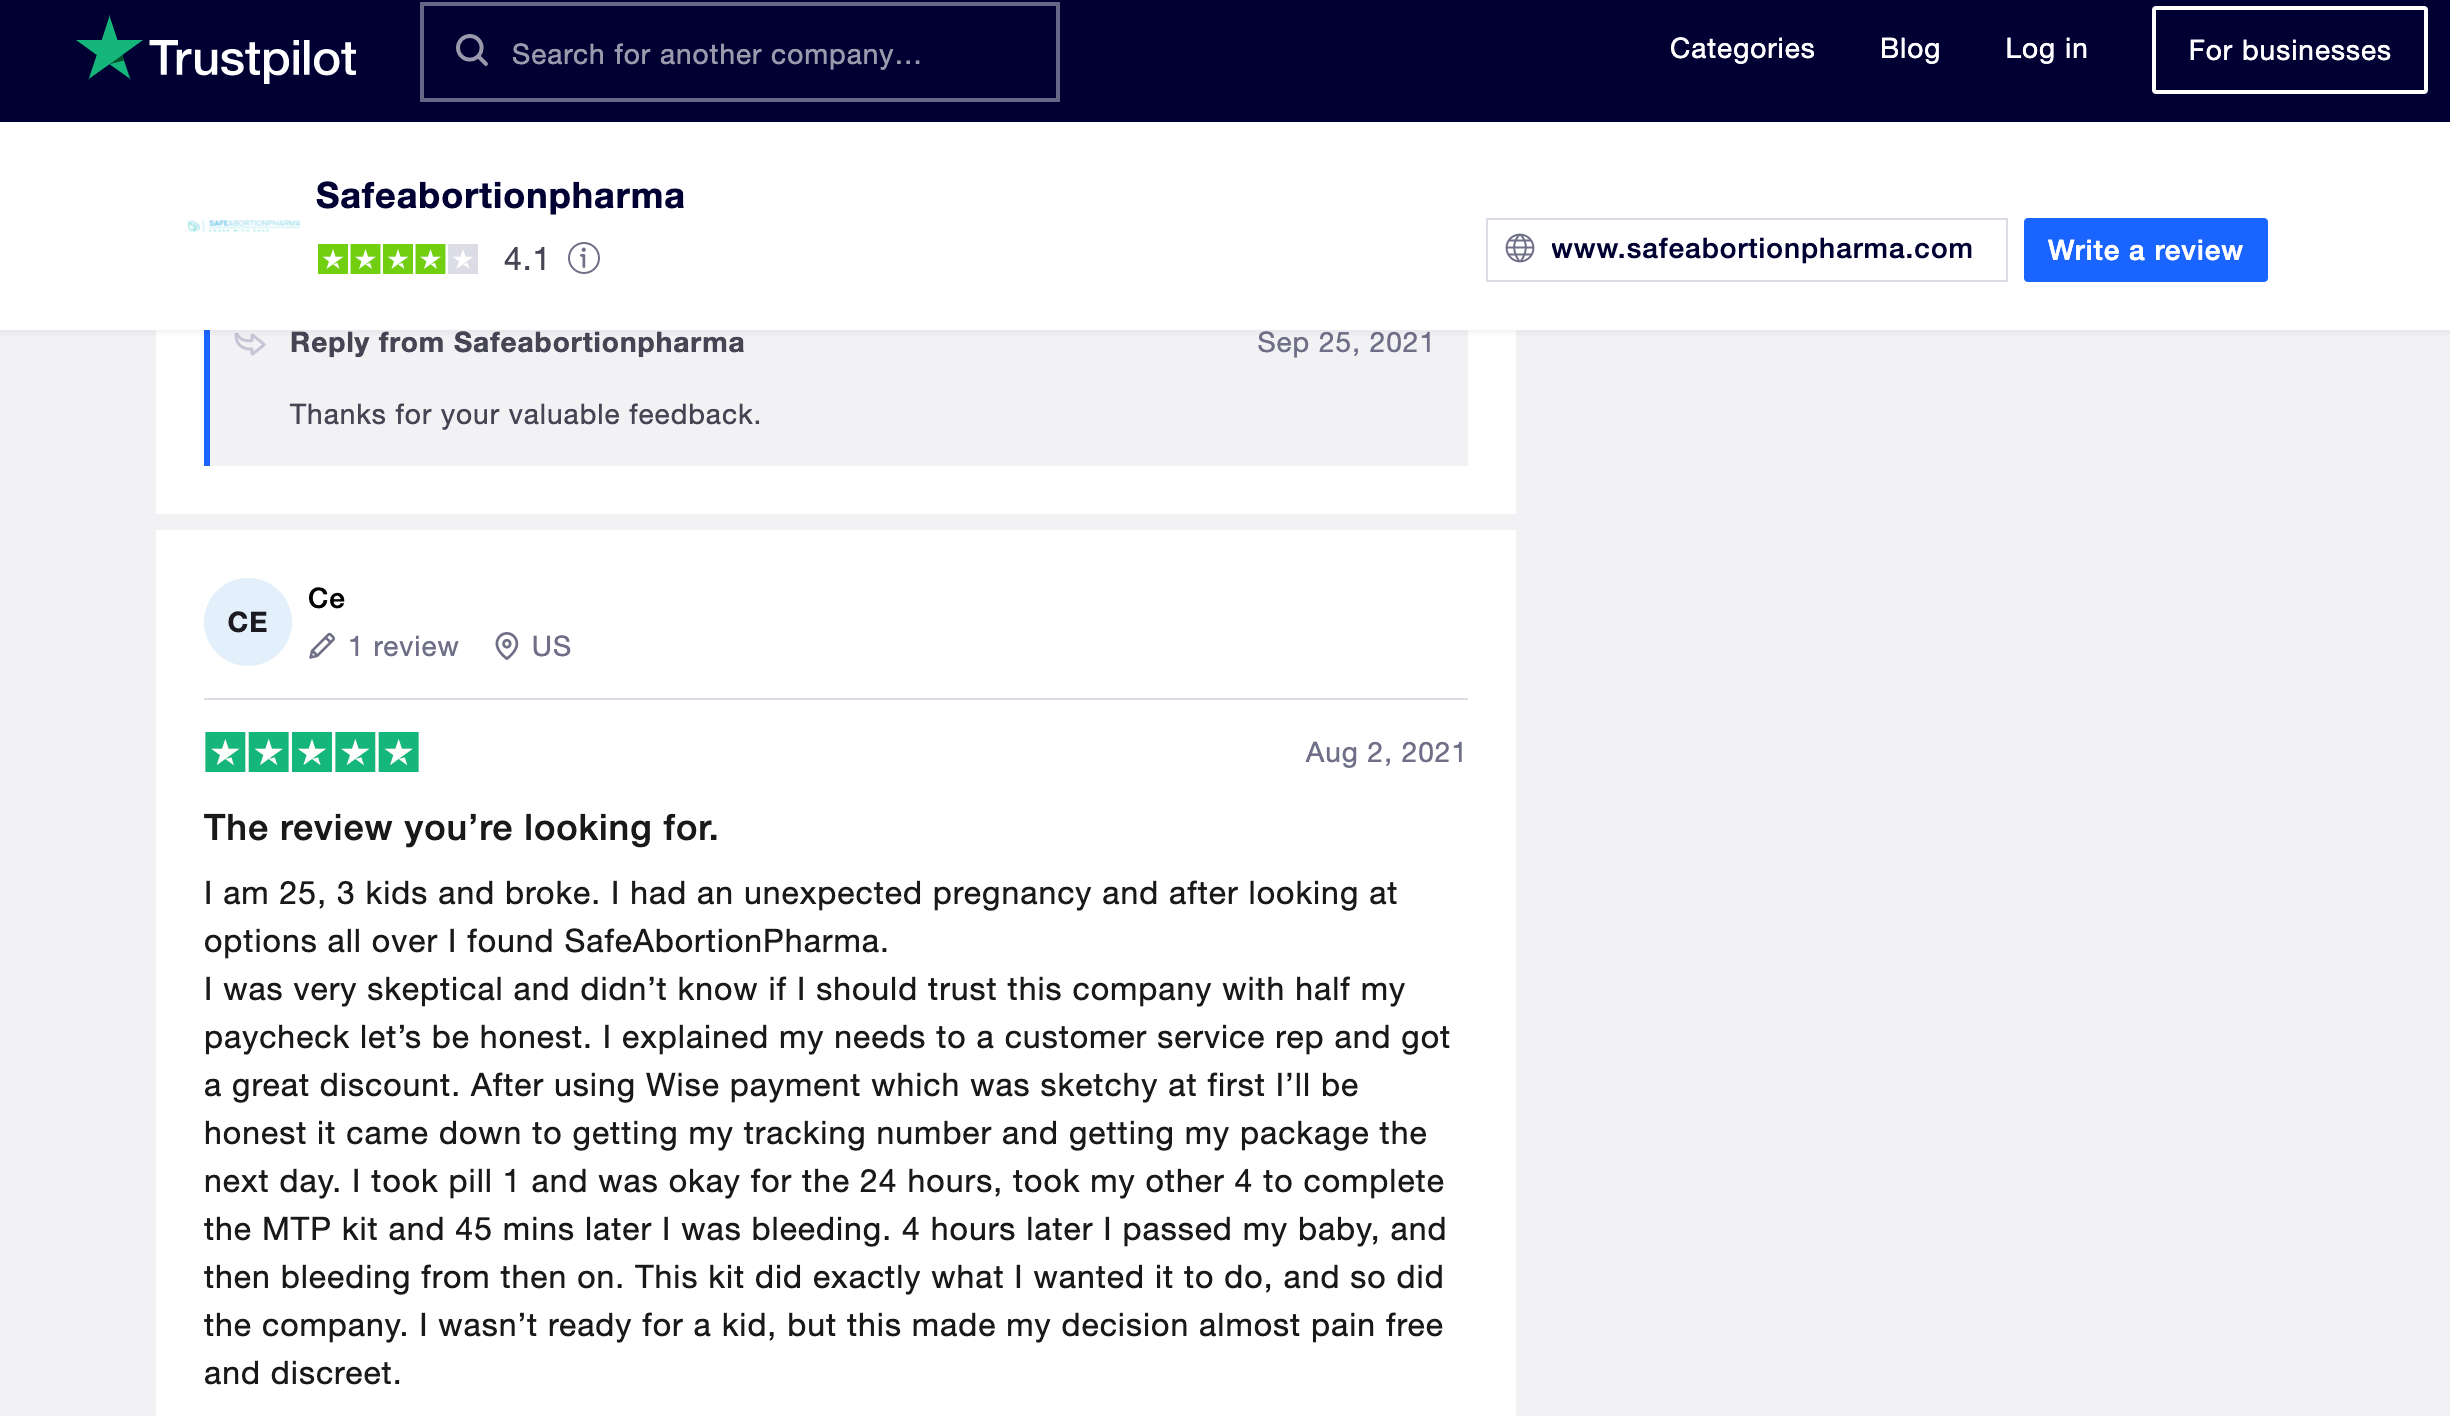
Task: Click the pencil icon beside 1 review
Action: 322,647
